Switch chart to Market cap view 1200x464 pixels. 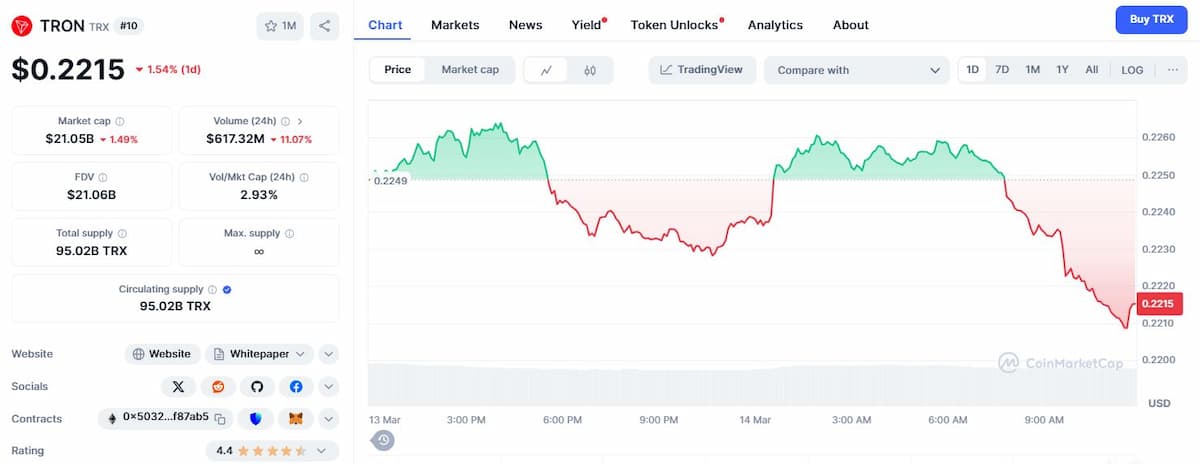[470, 70]
